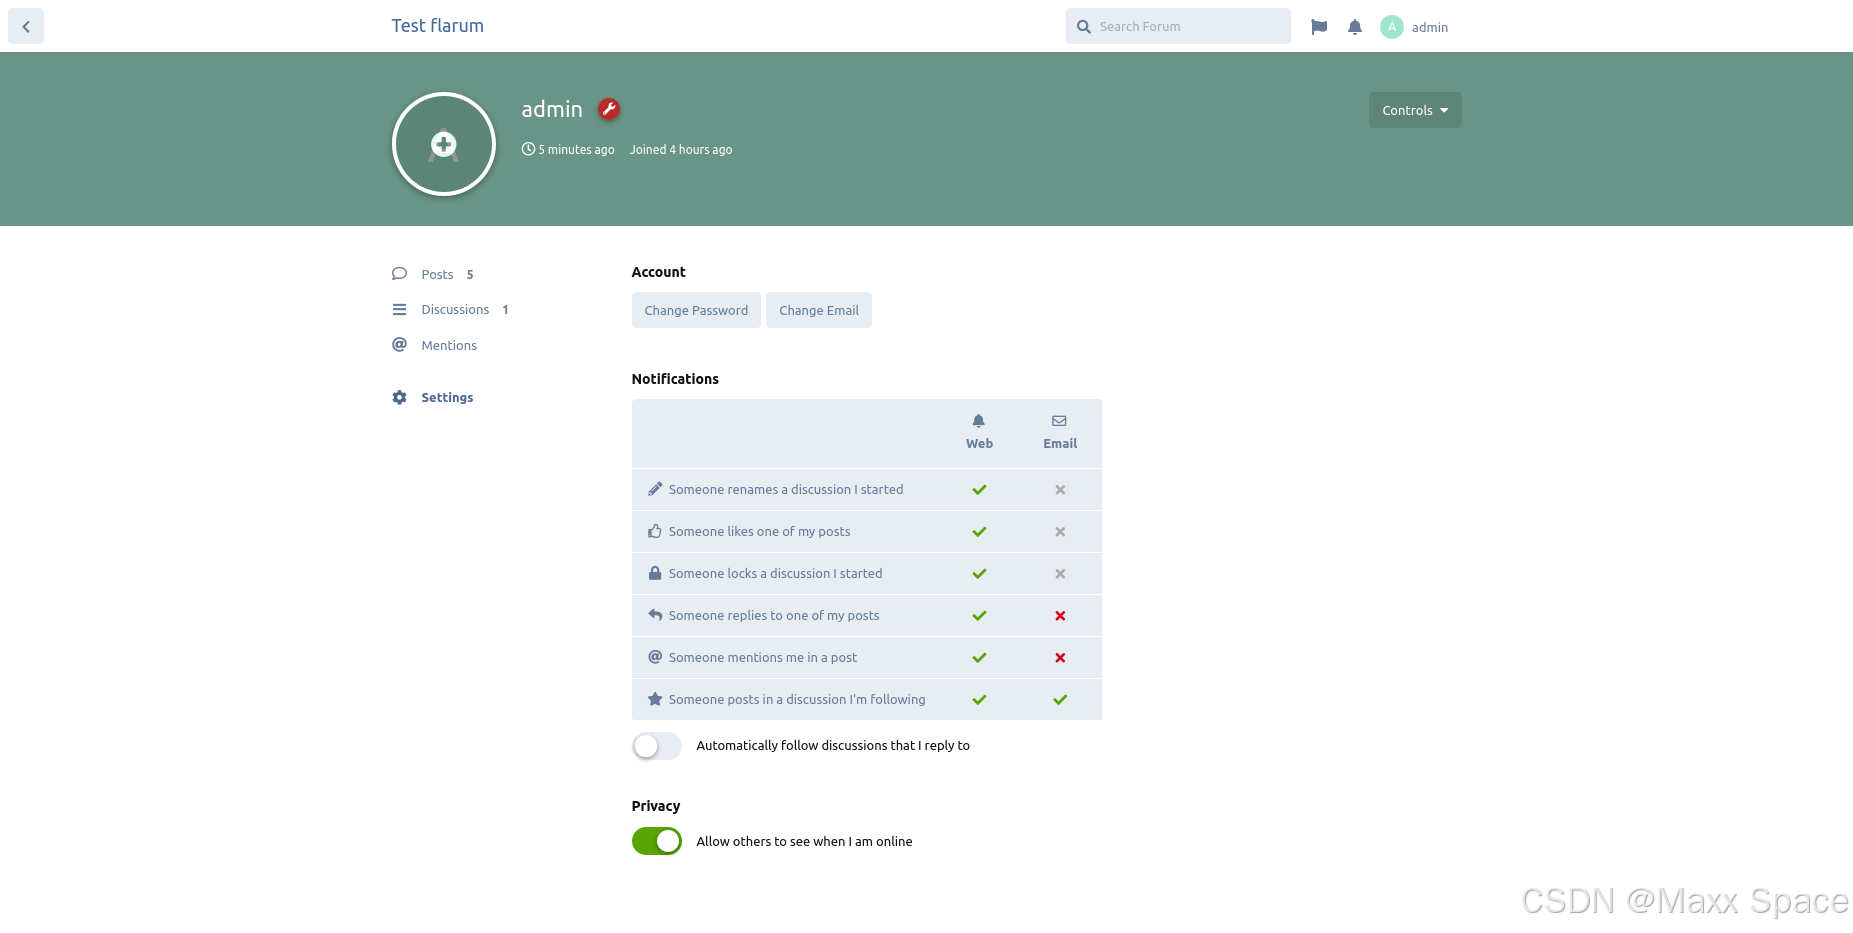Click the Email envelope column header
The height and width of the screenshot is (933, 1853).
1060,432
